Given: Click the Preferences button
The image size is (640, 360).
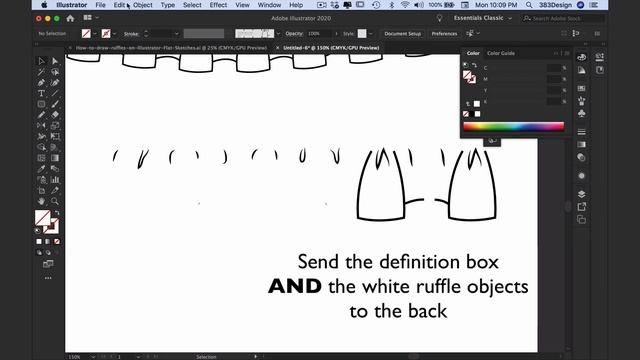Looking at the screenshot, I should [x=444, y=34].
